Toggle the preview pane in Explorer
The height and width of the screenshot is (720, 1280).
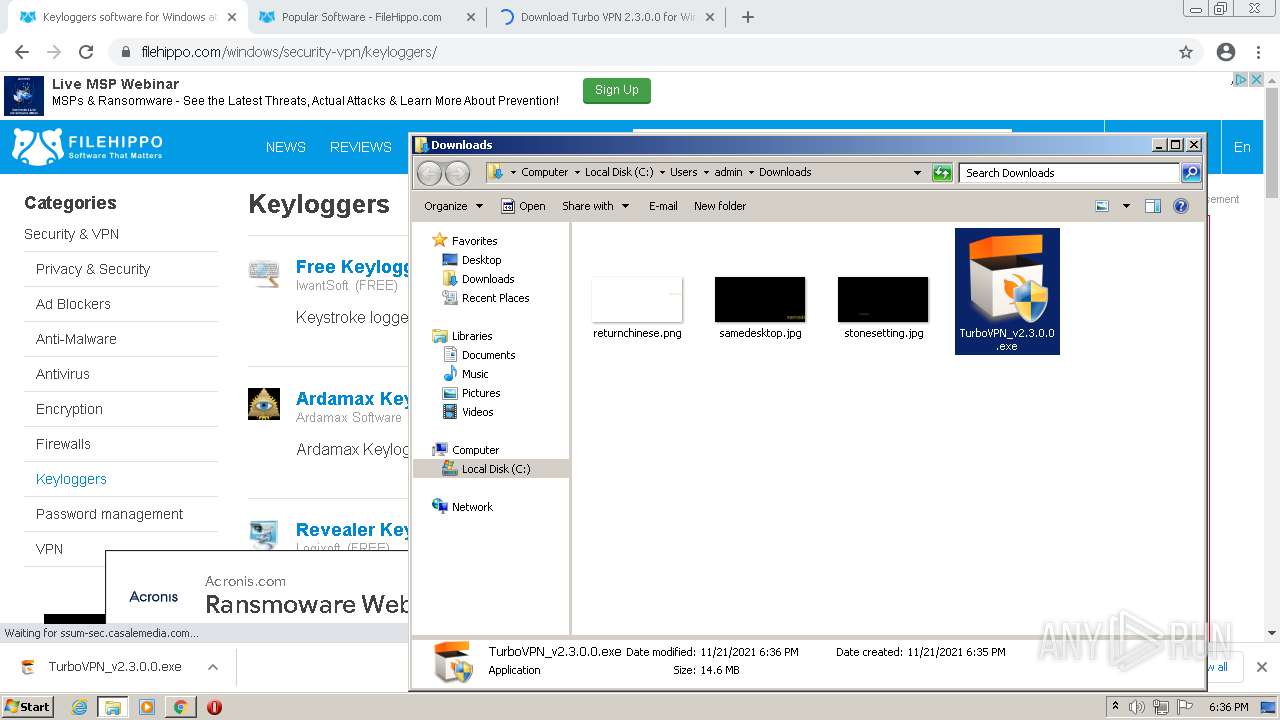(1153, 206)
